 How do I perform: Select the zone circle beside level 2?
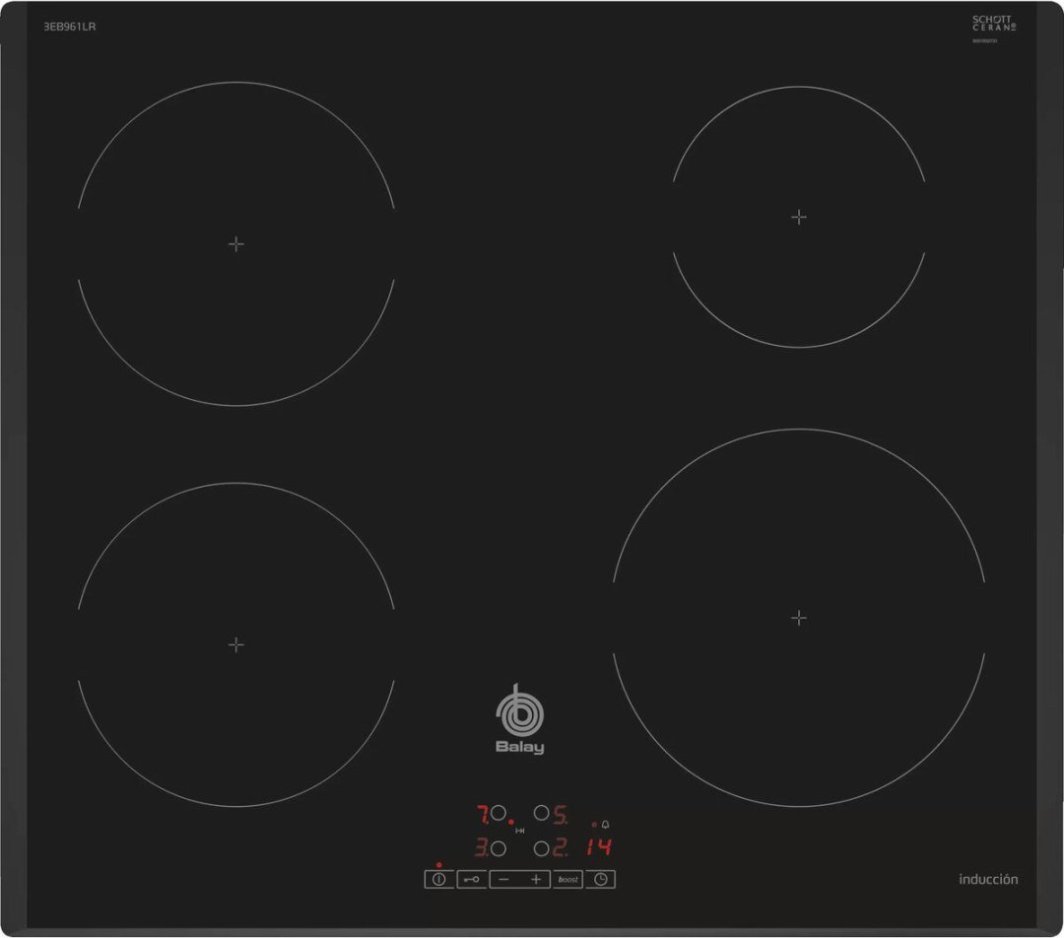542,848
